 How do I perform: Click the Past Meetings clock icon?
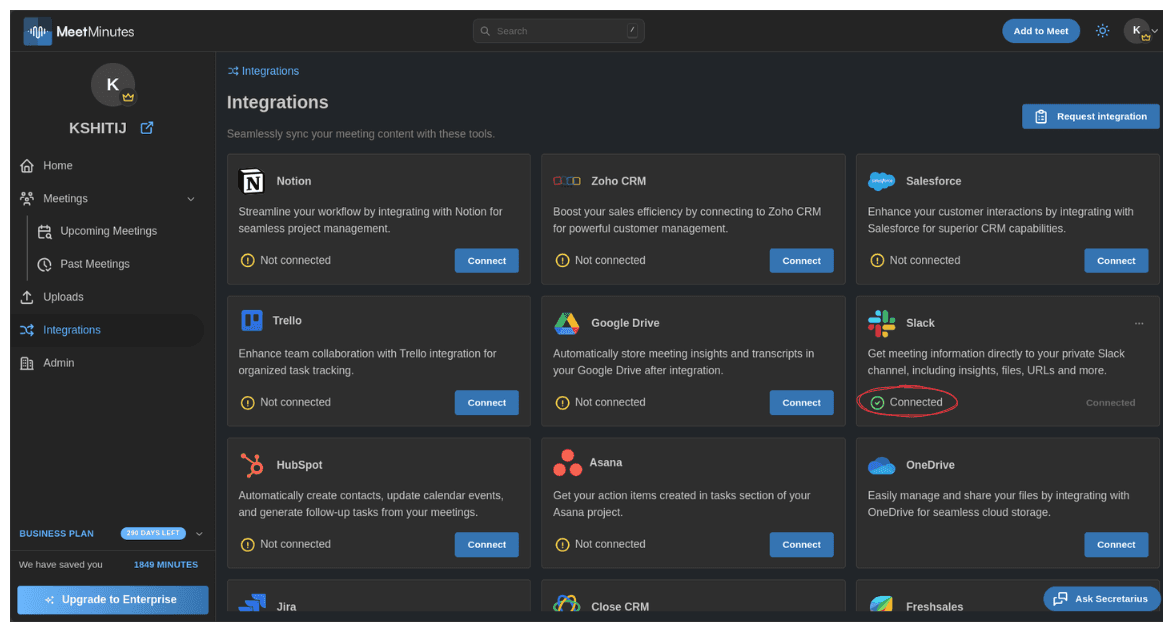click(45, 264)
